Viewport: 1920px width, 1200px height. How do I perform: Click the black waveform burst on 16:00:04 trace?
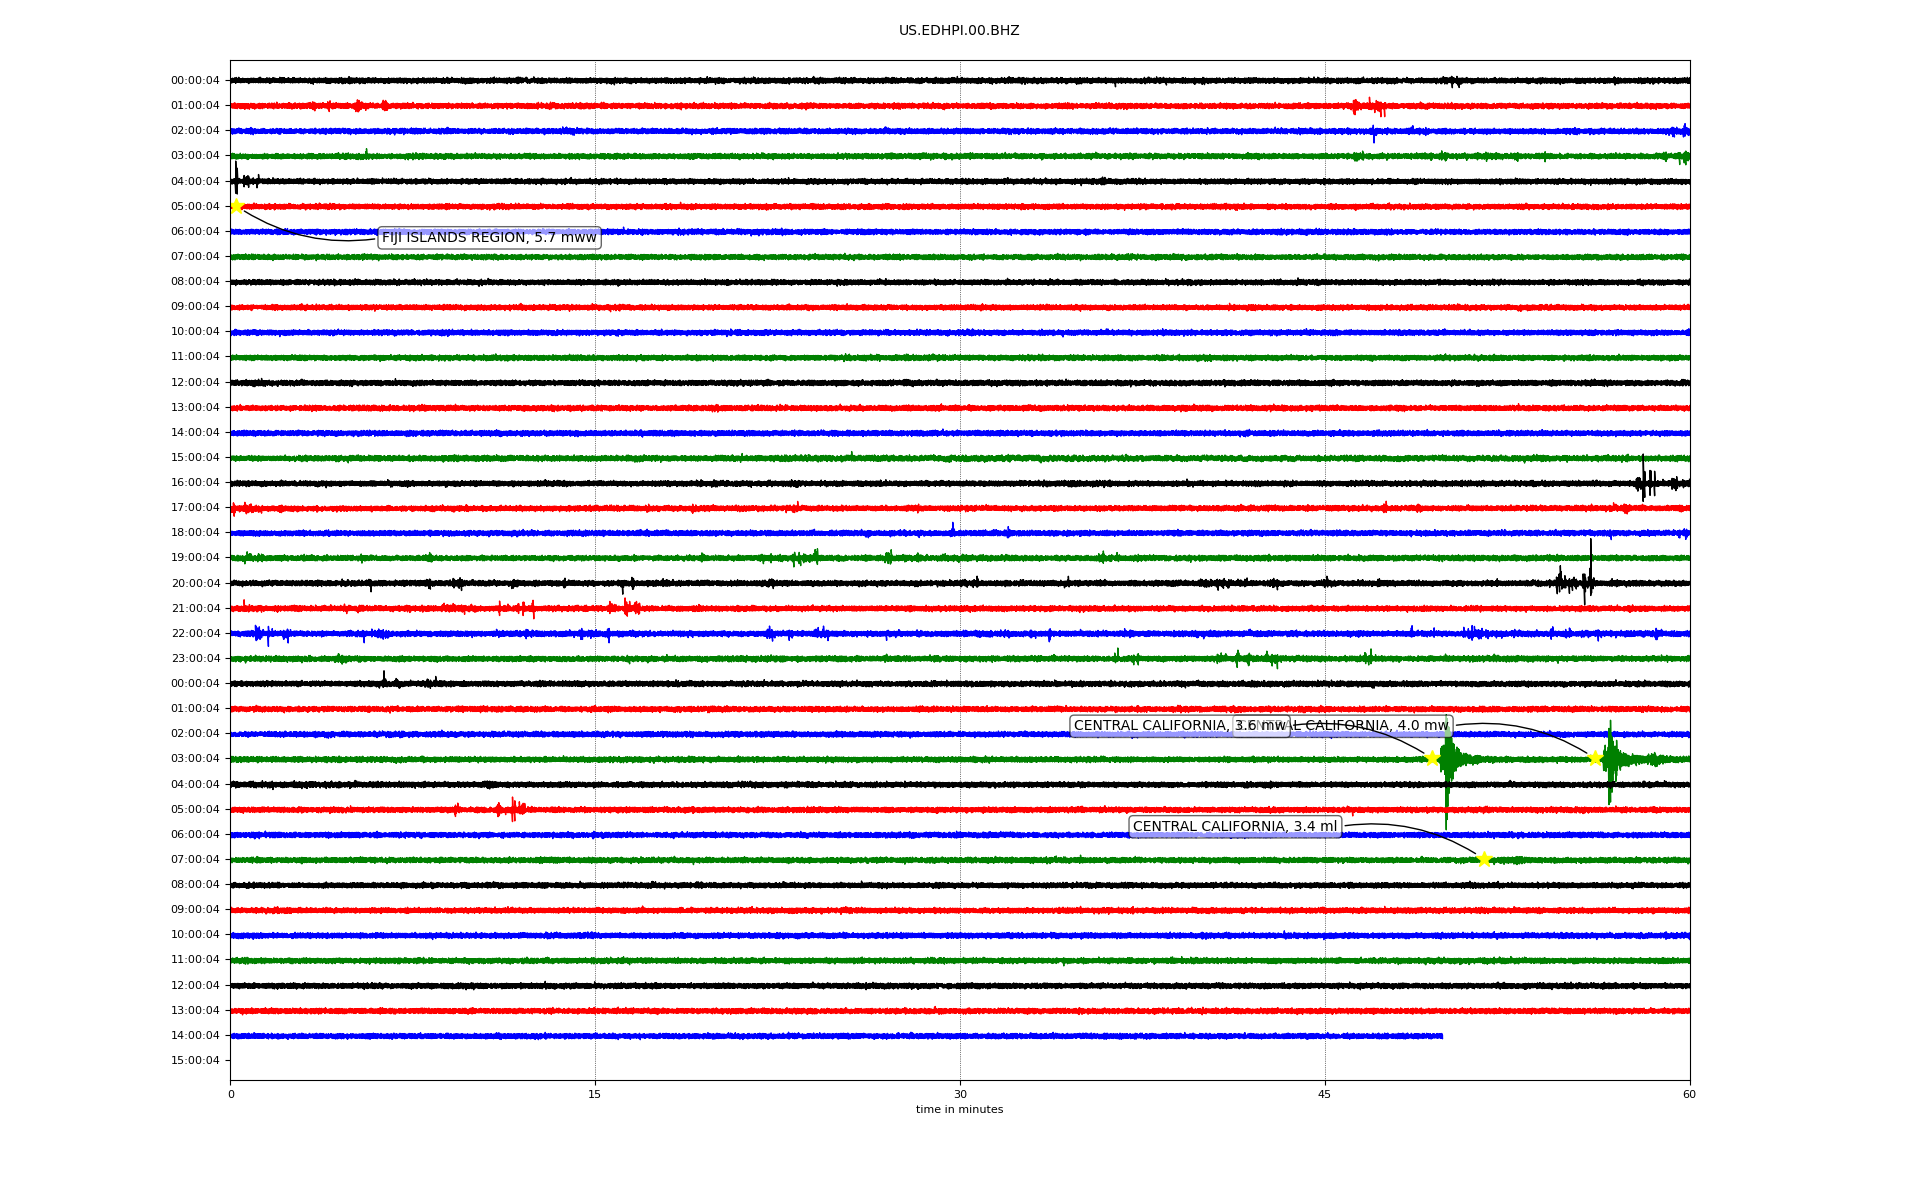coord(1645,482)
